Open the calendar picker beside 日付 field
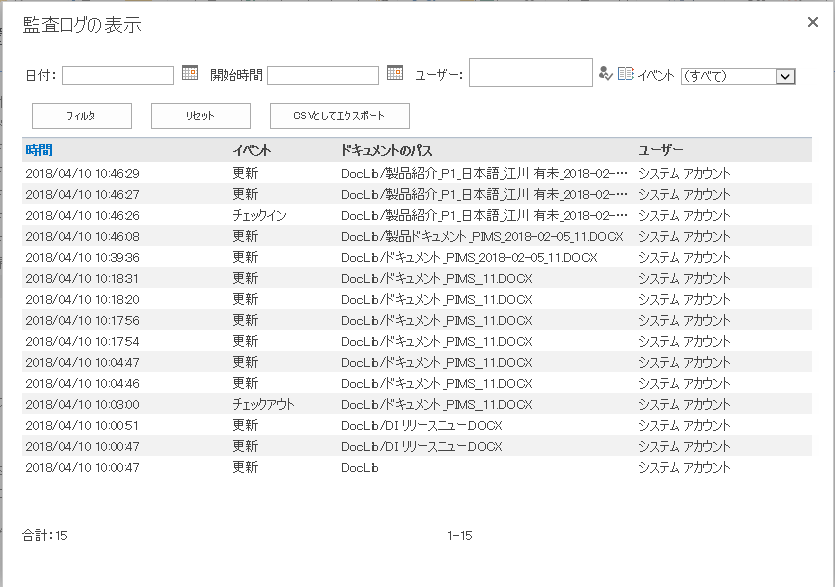 pos(190,72)
